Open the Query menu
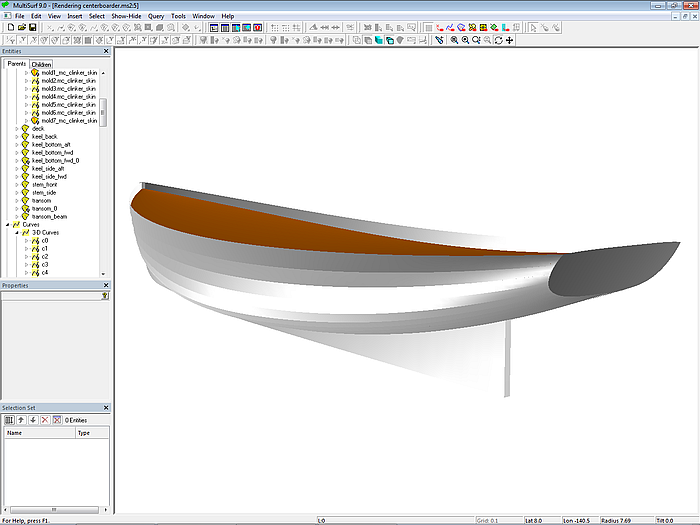 point(156,16)
